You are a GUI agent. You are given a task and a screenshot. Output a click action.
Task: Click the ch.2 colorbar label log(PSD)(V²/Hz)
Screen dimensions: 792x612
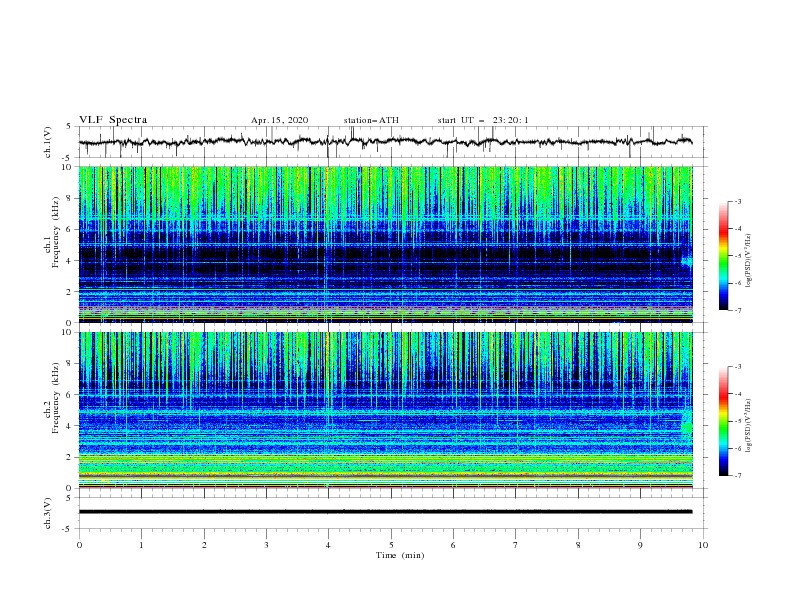(x=749, y=426)
